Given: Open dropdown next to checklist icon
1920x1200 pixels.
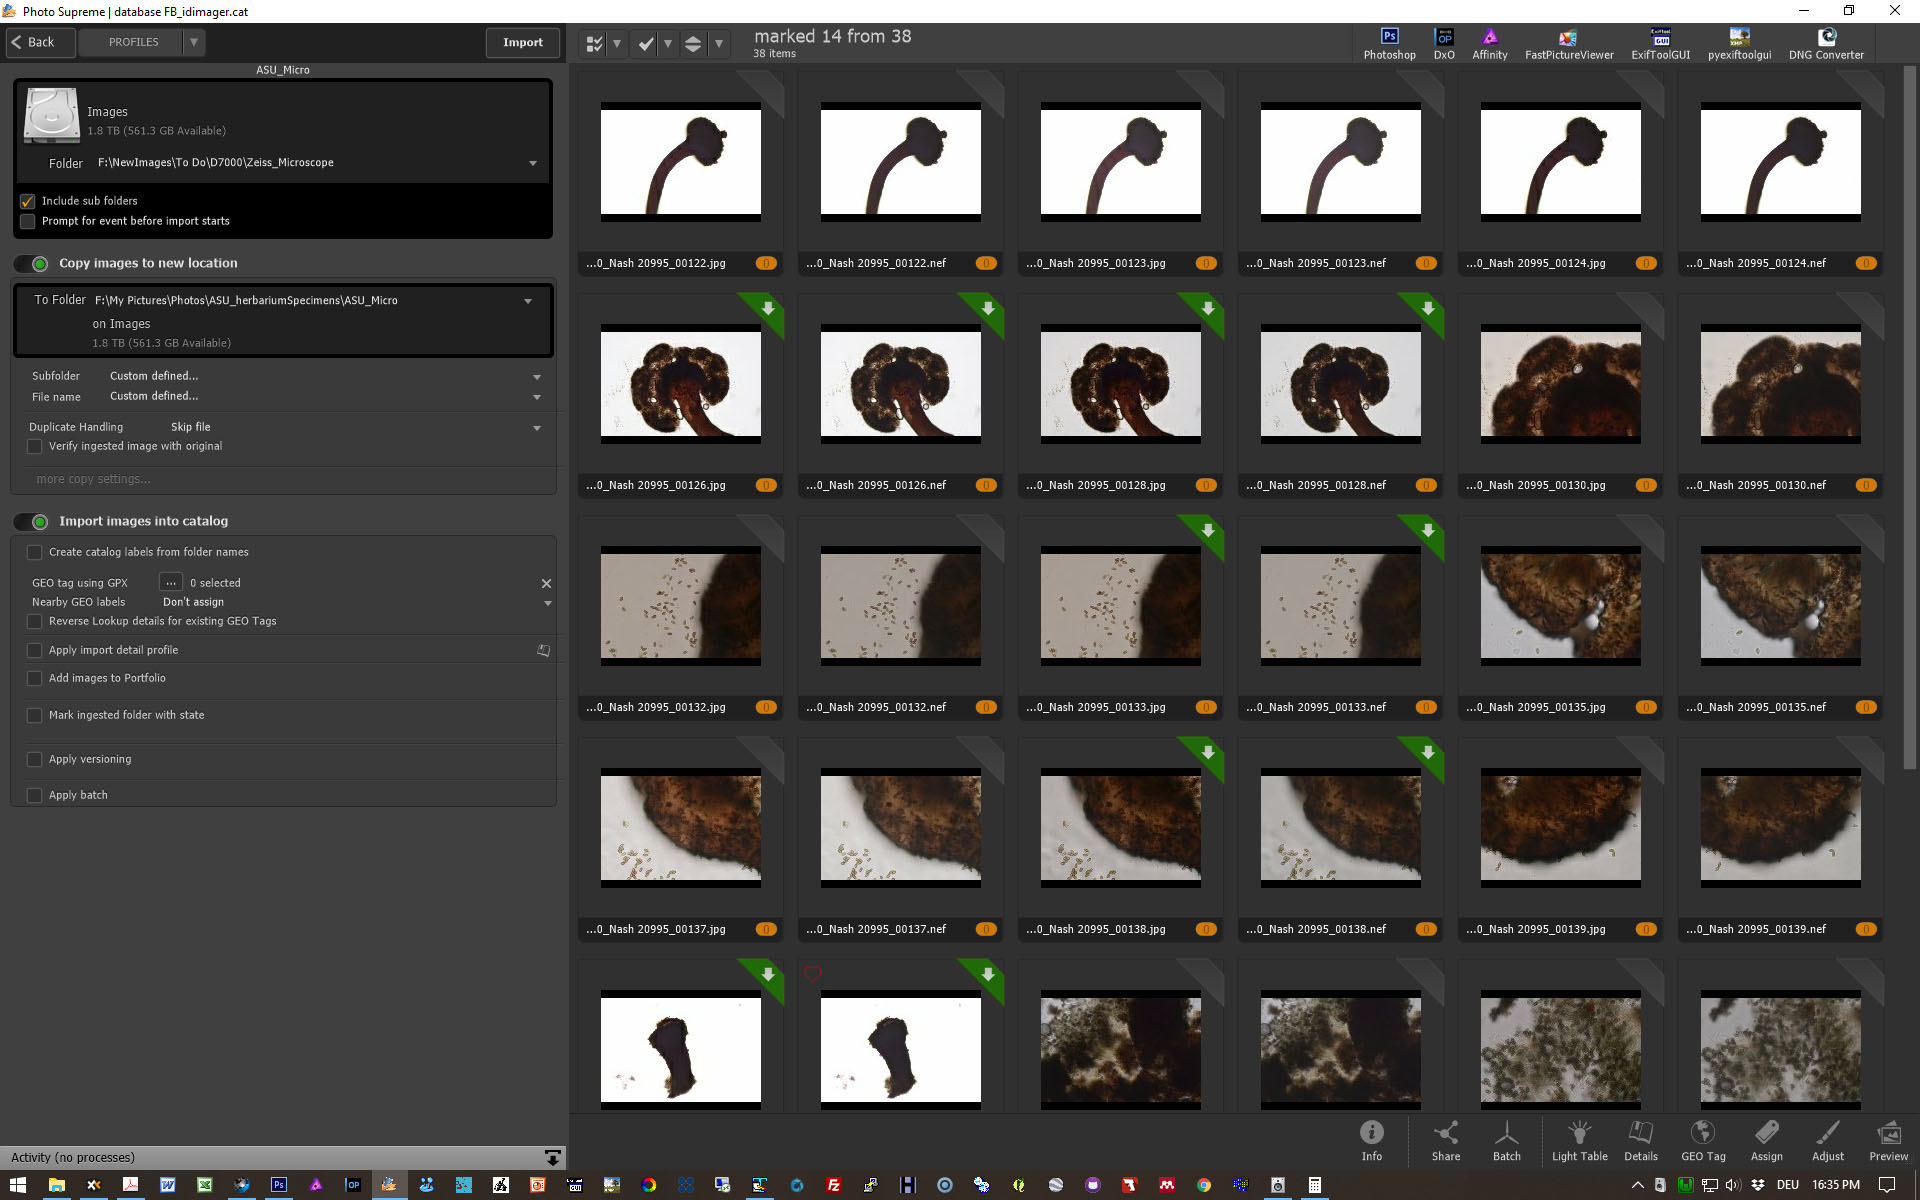Looking at the screenshot, I should pyautogui.click(x=617, y=43).
